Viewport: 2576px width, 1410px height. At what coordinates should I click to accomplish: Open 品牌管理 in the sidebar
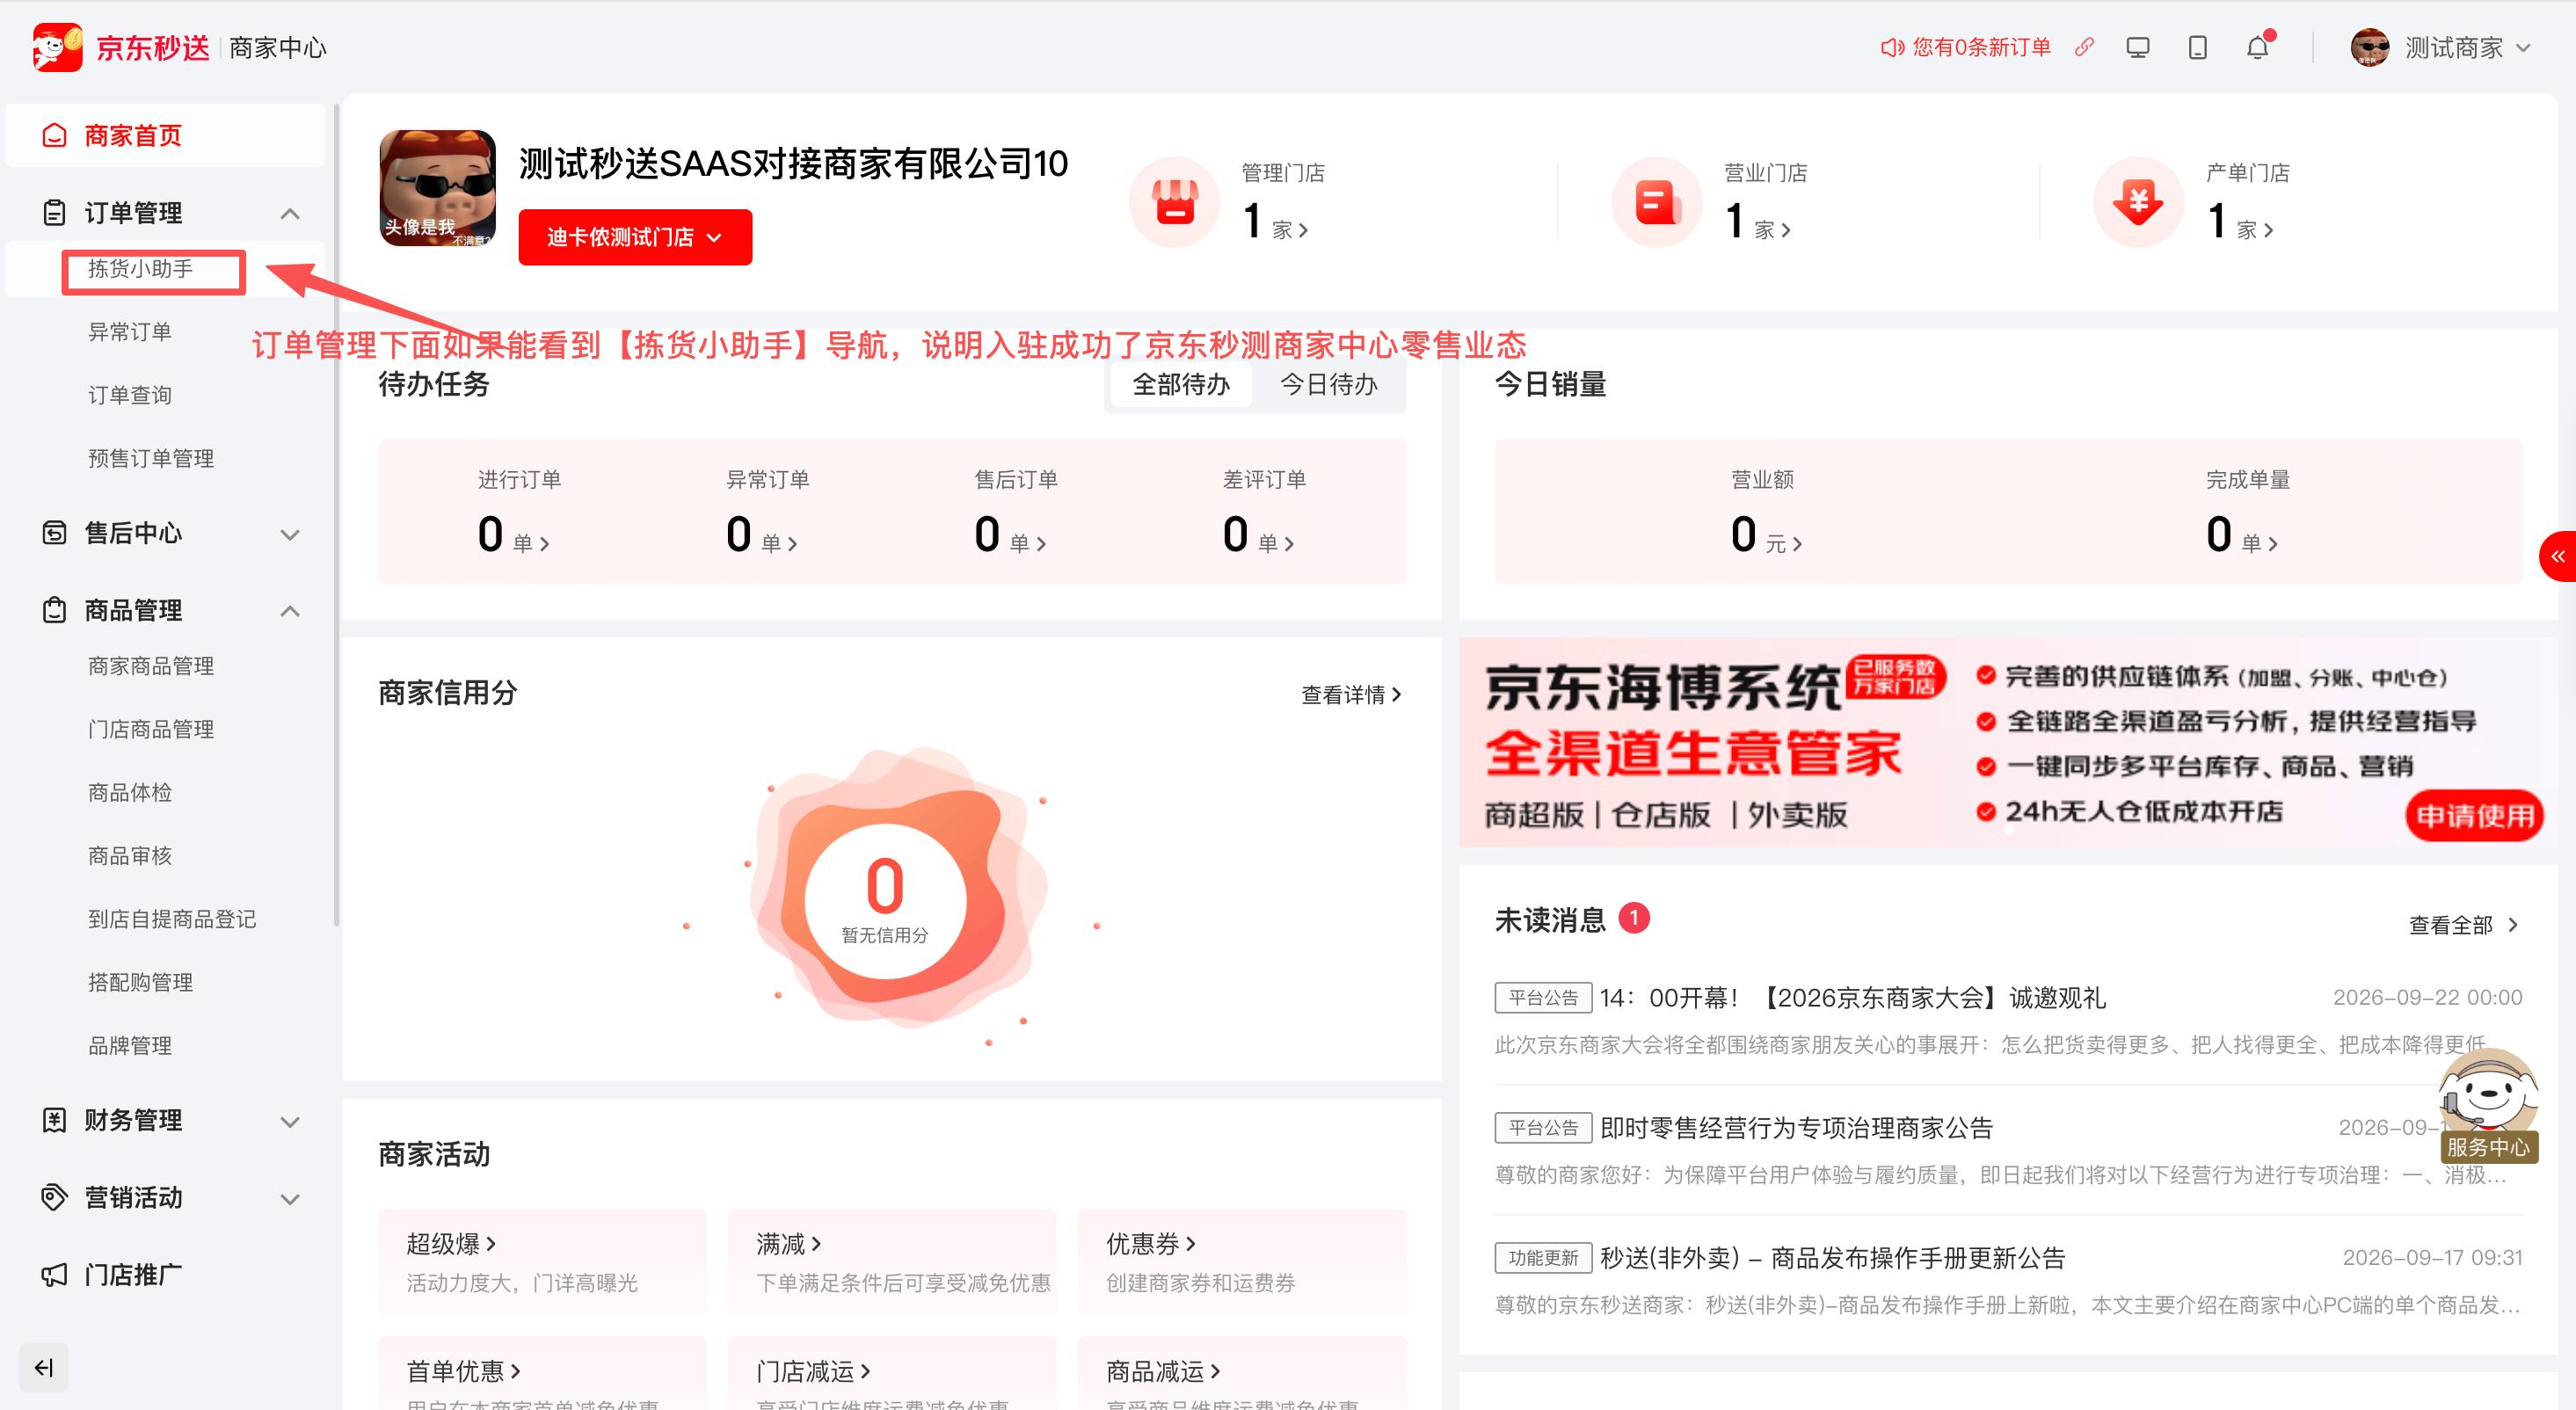130,1045
